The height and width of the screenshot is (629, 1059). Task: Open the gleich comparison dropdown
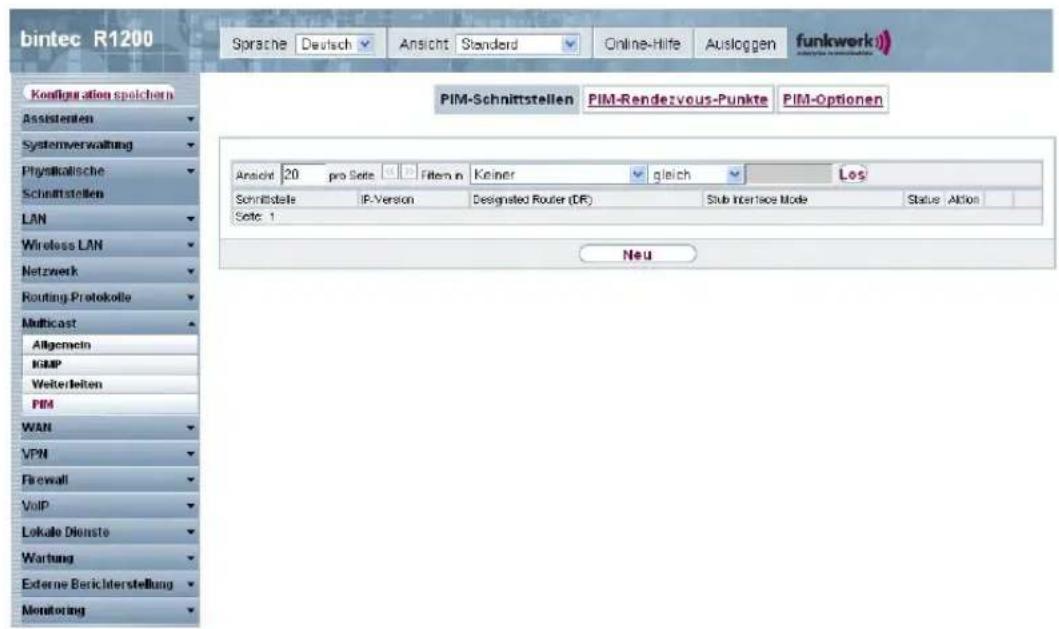pos(696,175)
